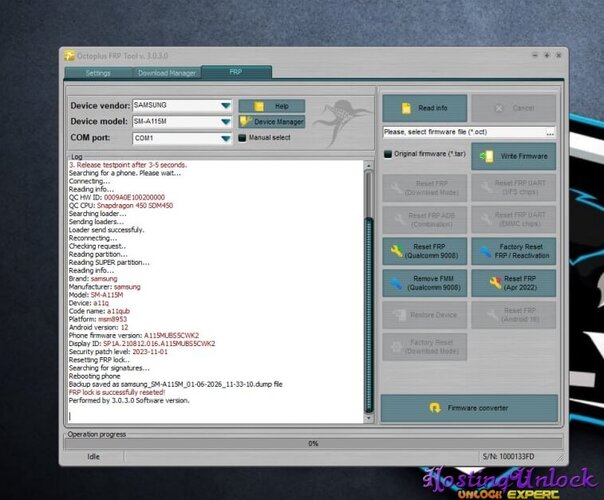The width and height of the screenshot is (604, 500).
Task: Click the log scrollbar down arrow
Action: (x=369, y=418)
